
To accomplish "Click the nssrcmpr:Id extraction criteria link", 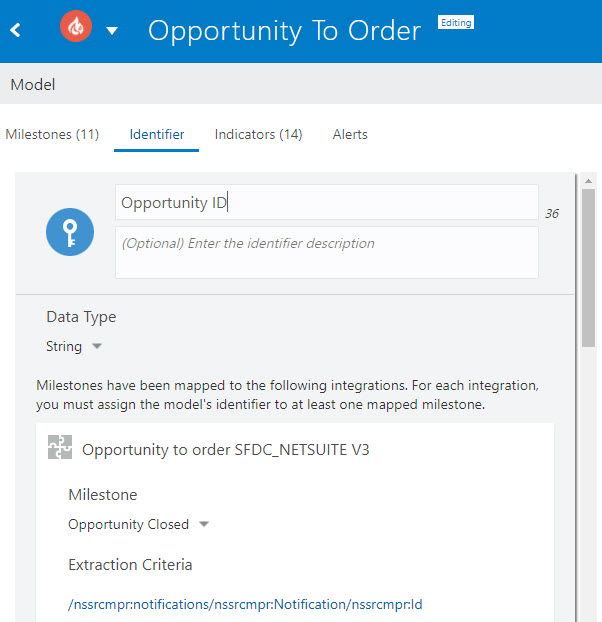I will click(x=245, y=605).
